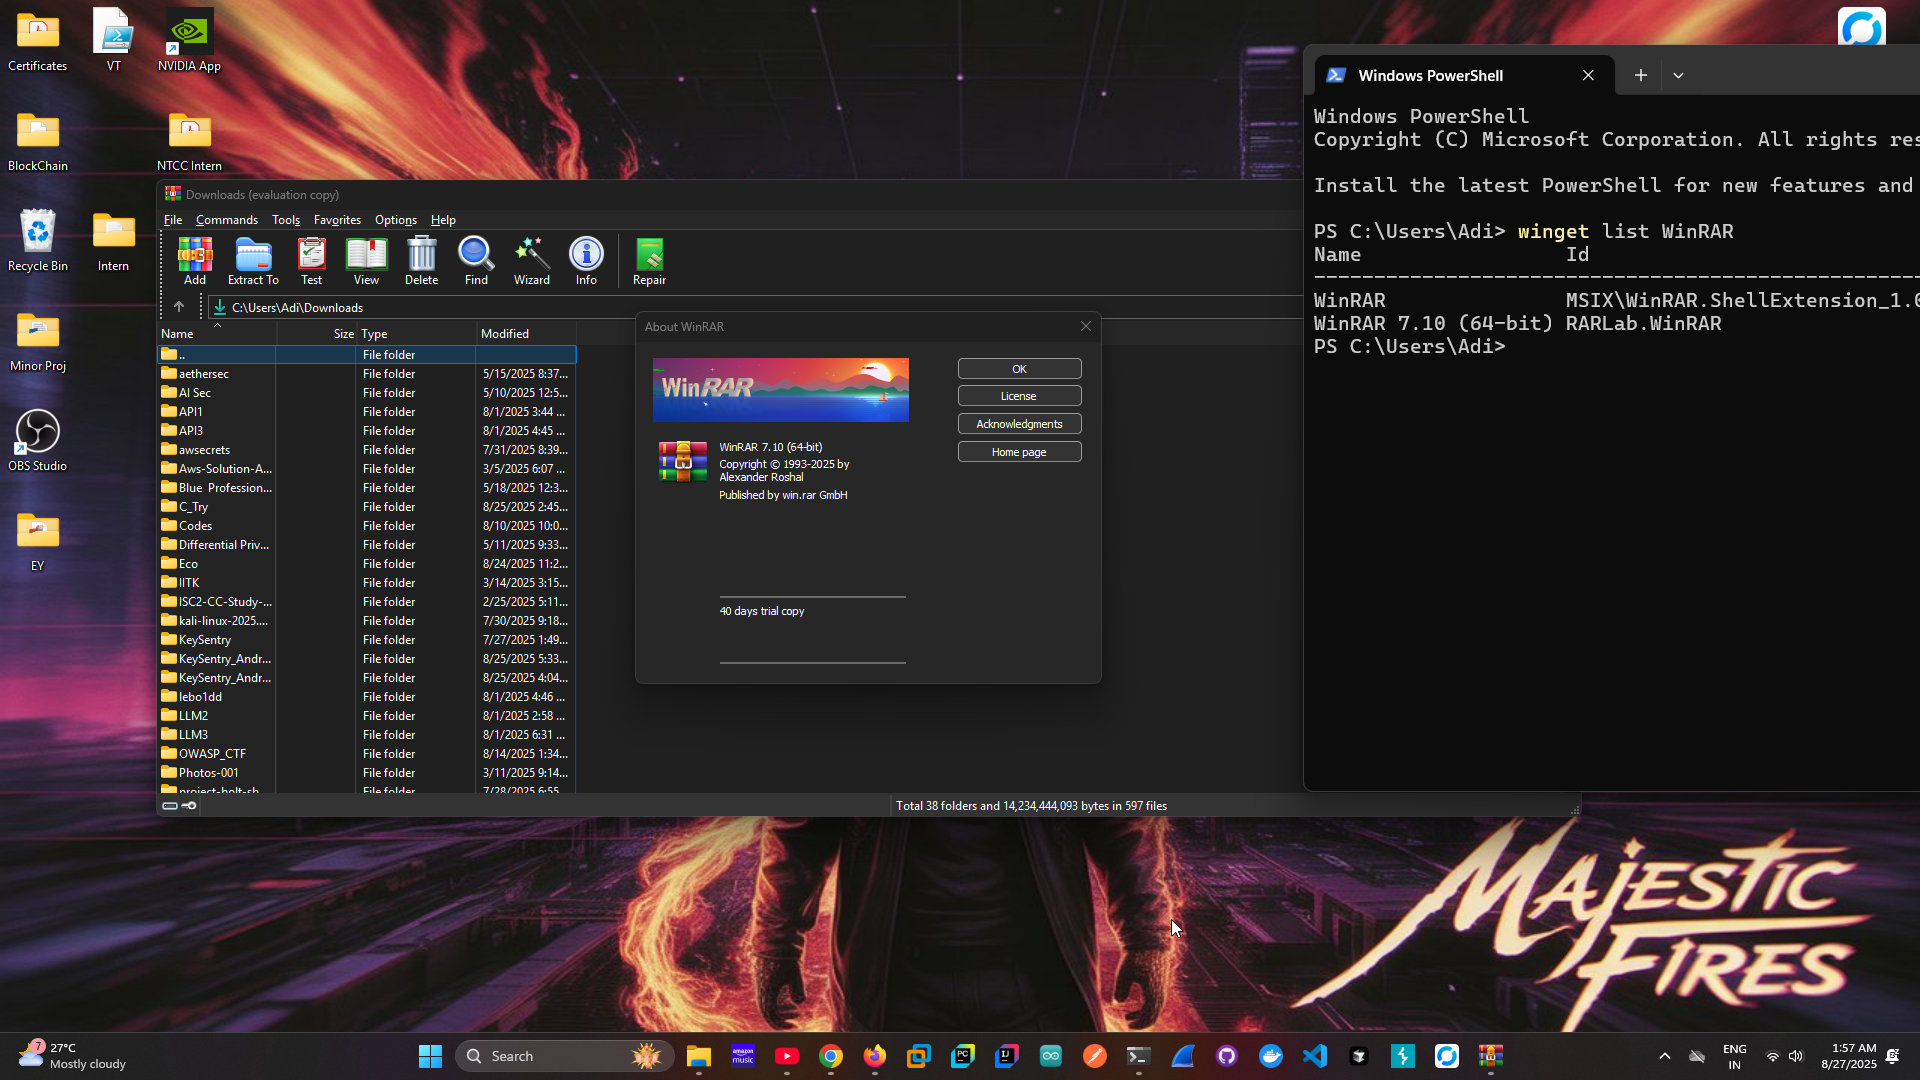This screenshot has height=1080, width=1920.
Task: Select the VT script file on desktop
Action: (x=113, y=42)
